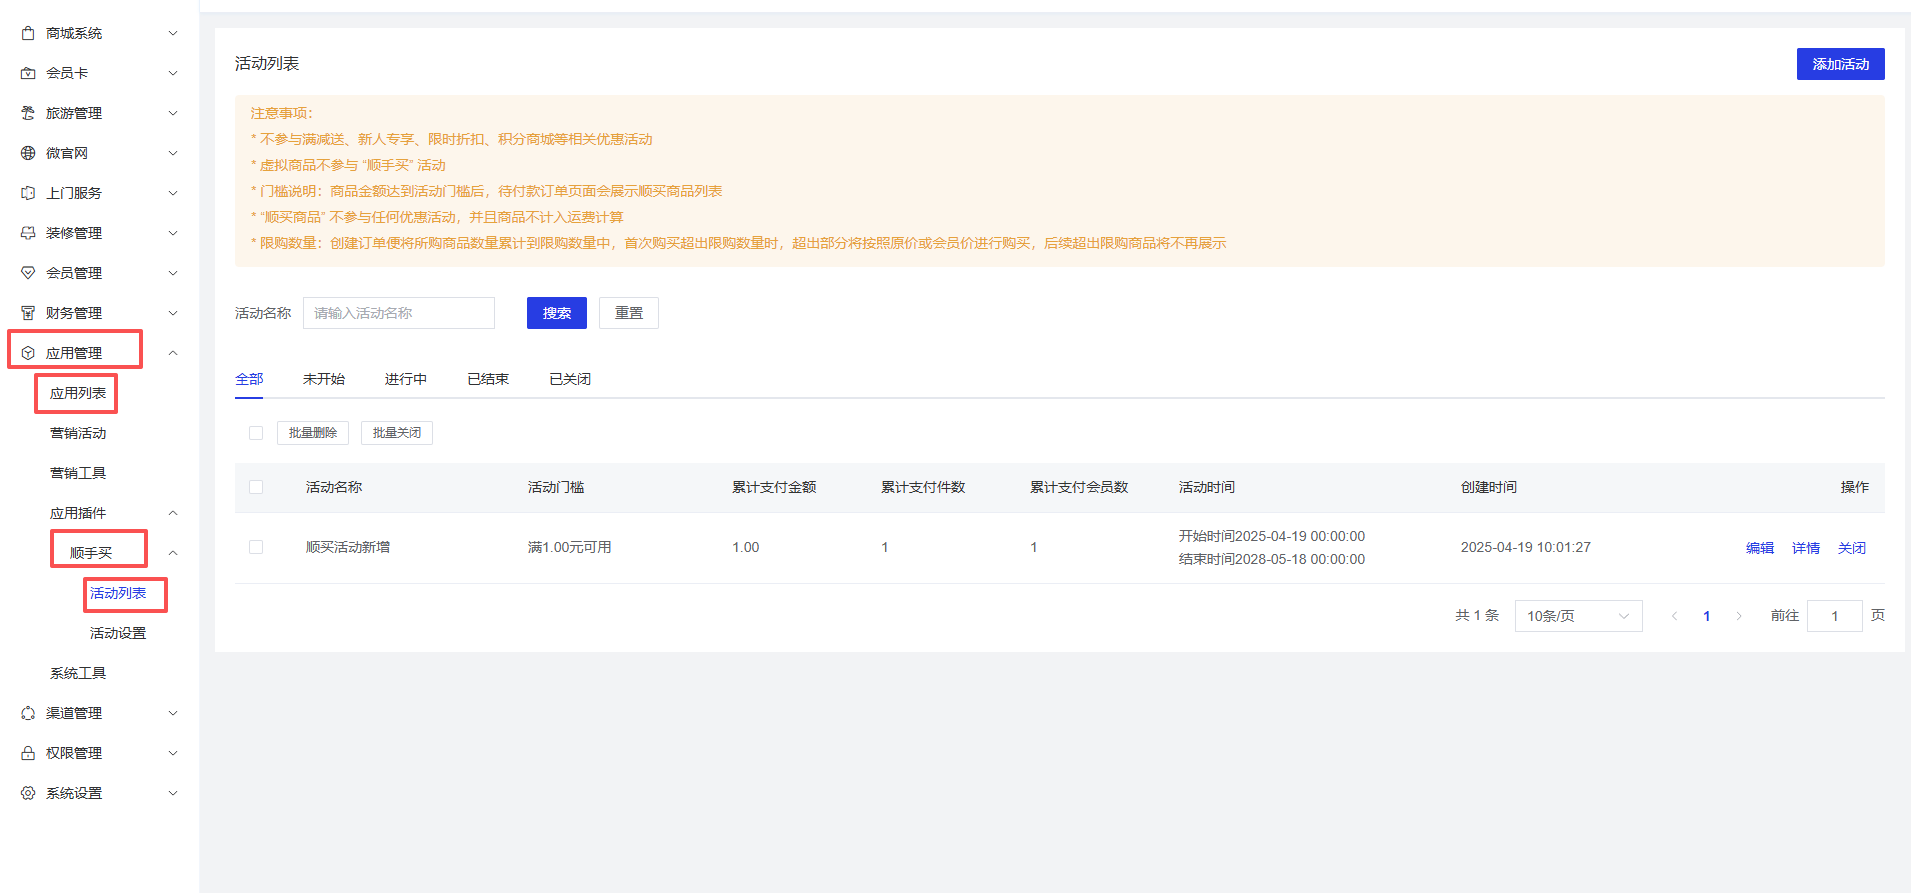Toggle the select-all checkbox in table header

[256, 487]
